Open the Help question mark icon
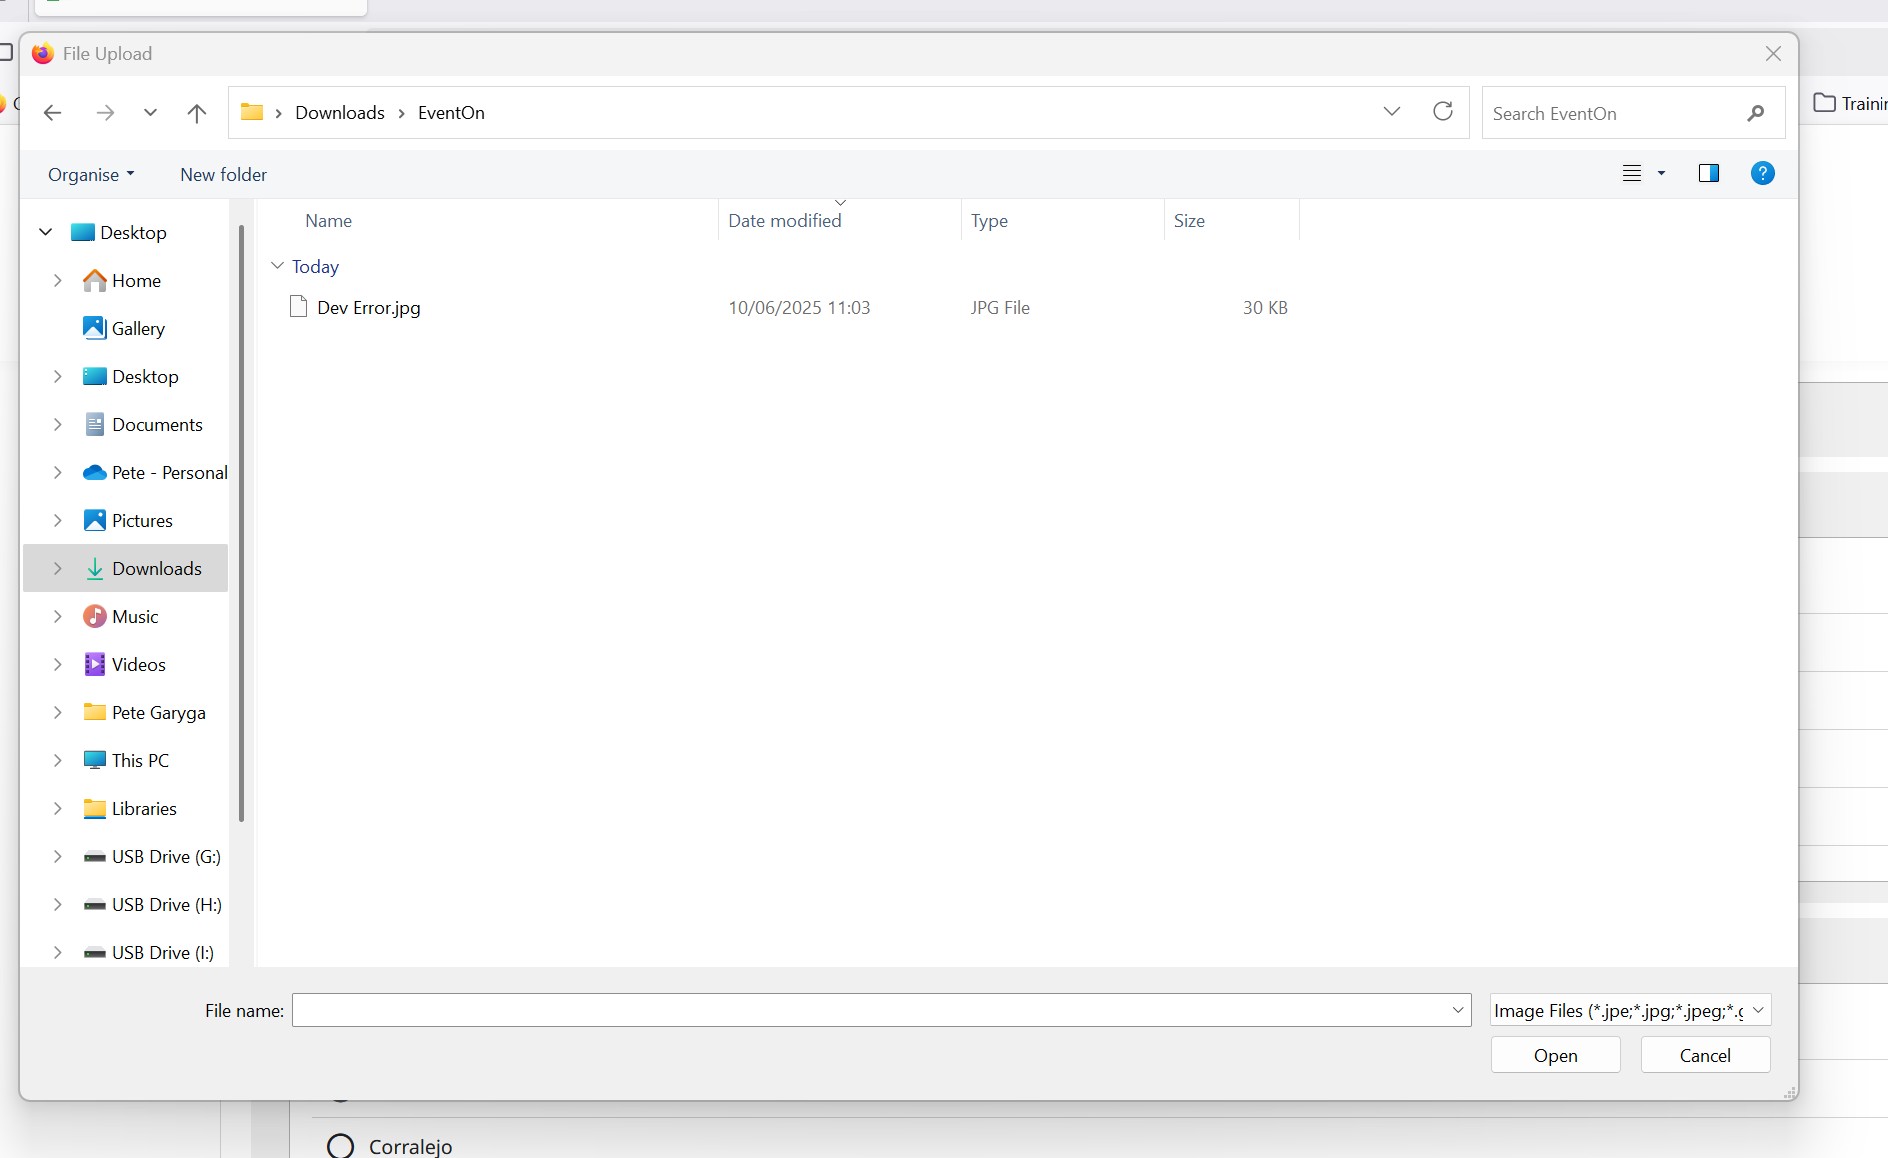The width and height of the screenshot is (1888, 1158). pos(1762,174)
